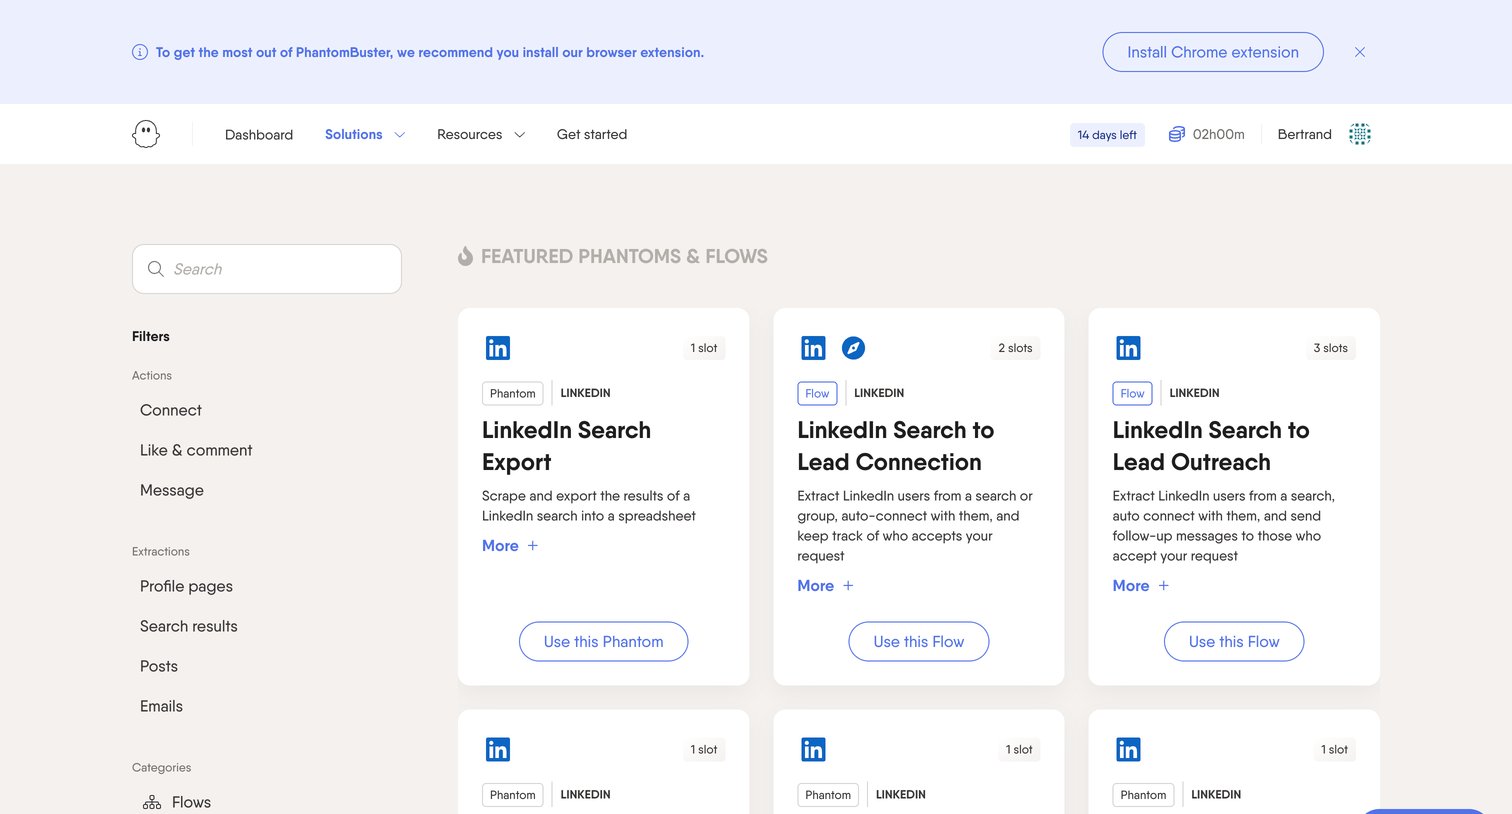The width and height of the screenshot is (1512, 814).
Task: Expand the Solutions menu chevron
Action: (400, 135)
